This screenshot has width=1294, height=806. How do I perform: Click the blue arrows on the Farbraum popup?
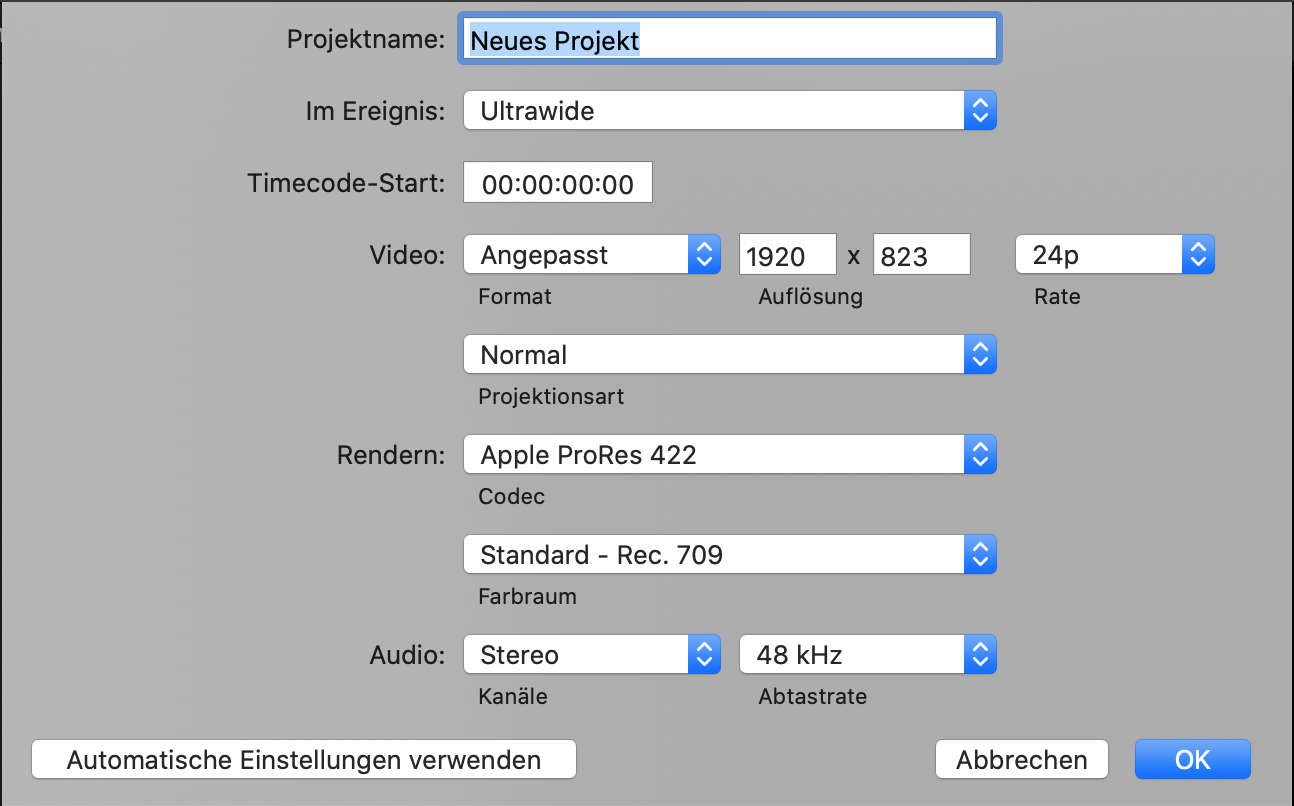pyautogui.click(x=980, y=555)
